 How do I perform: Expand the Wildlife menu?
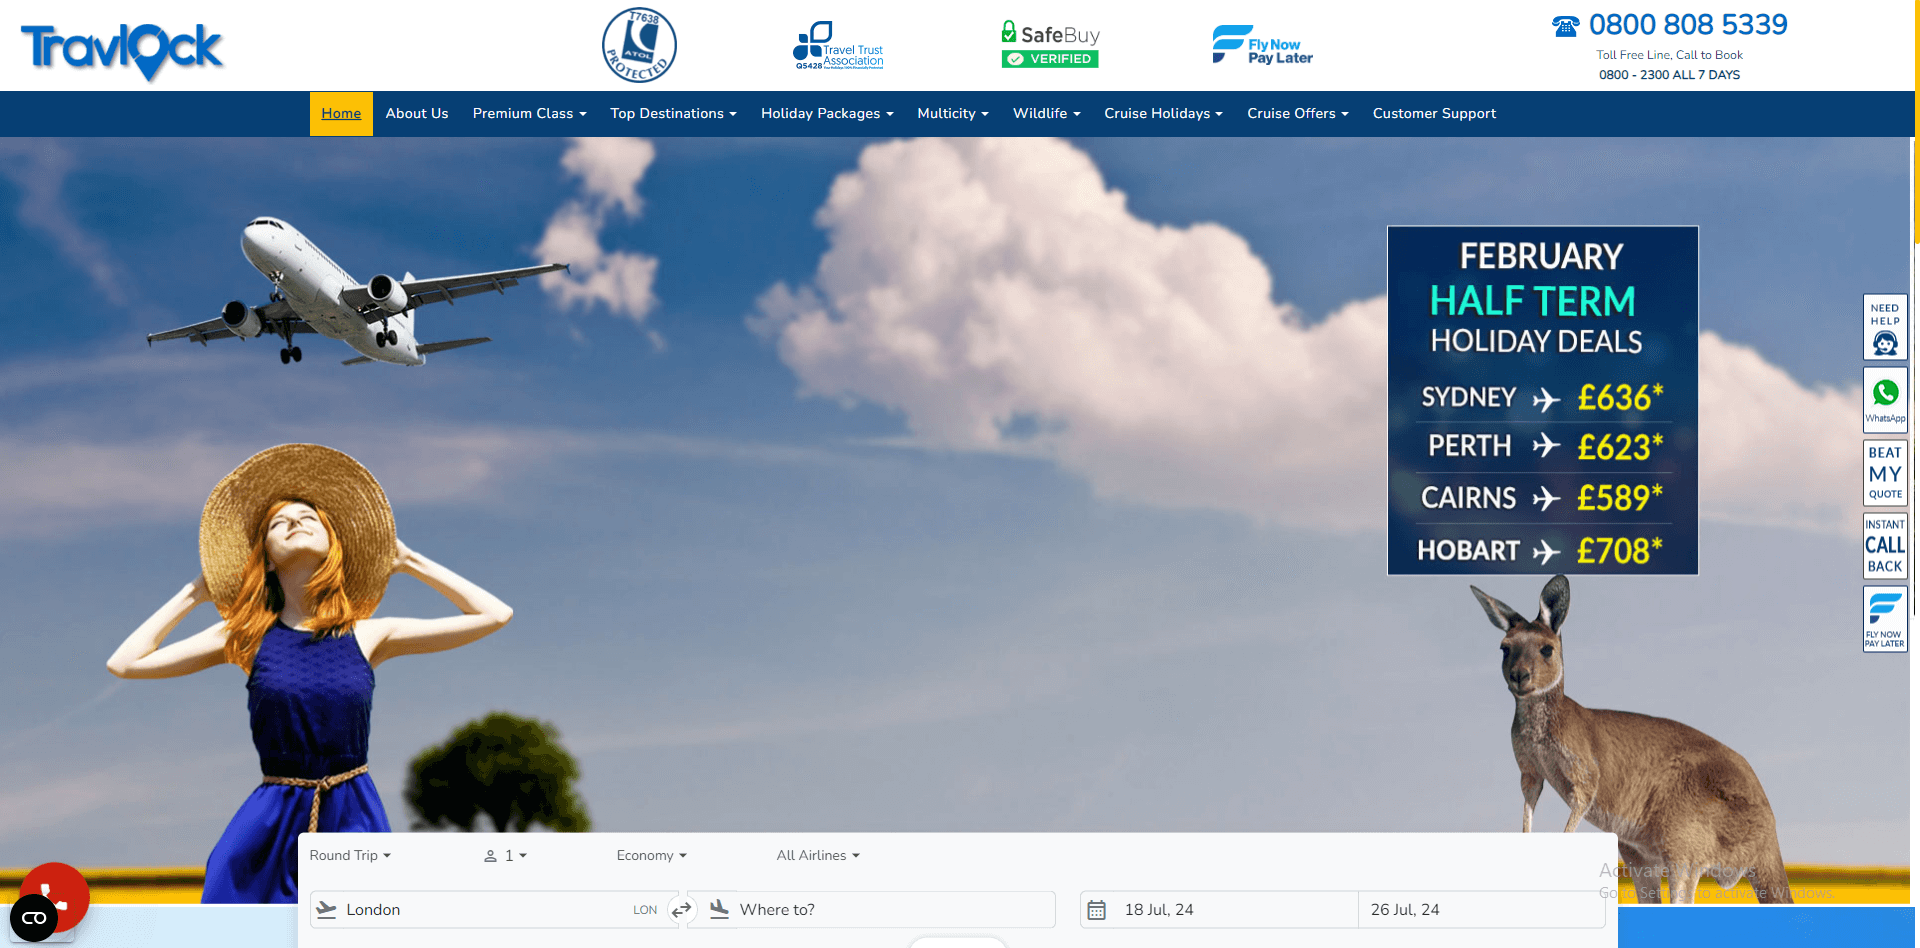(x=1046, y=114)
